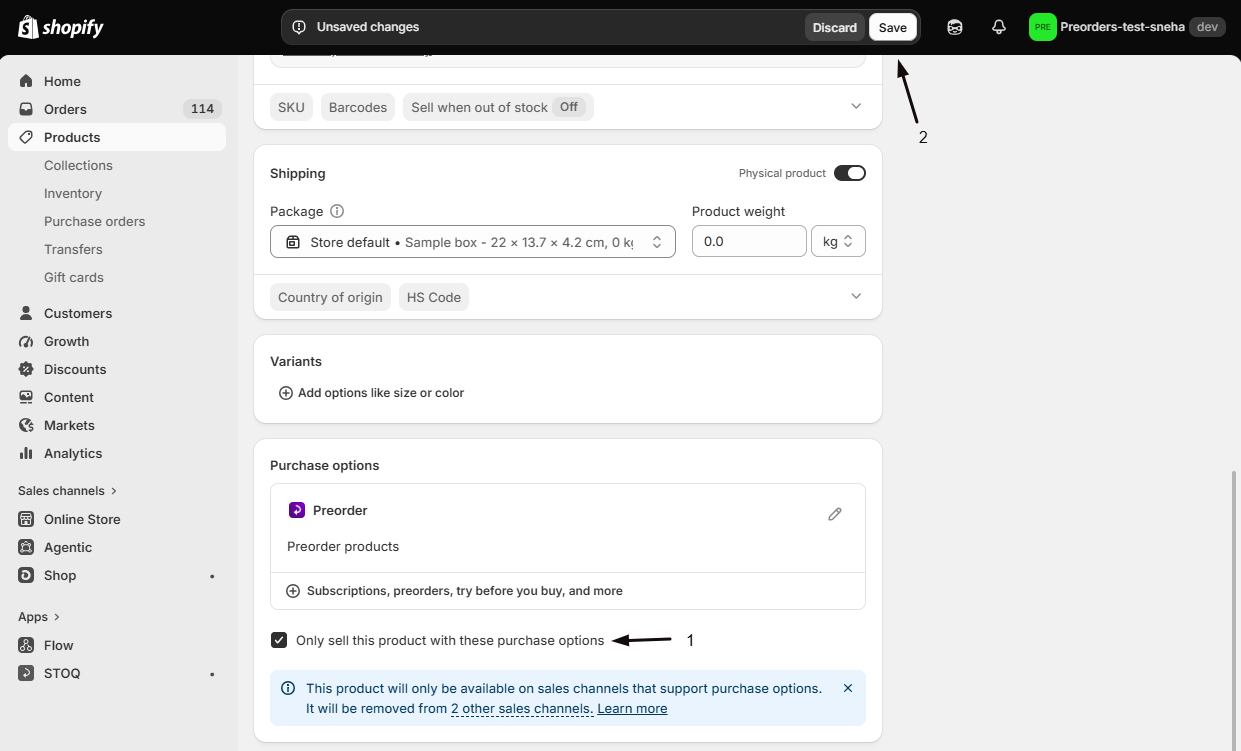
Task: Click the Barcodes tag
Action: (358, 107)
